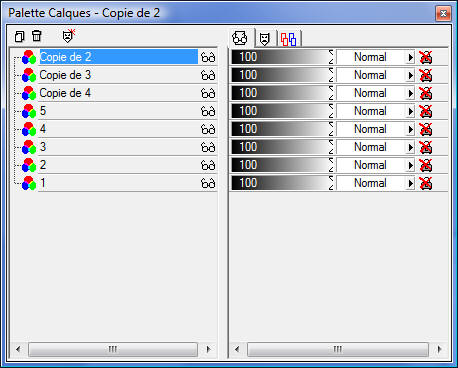Viewport: 458px width, 368px height.
Task: Create a new mask layer icon
Action: 69,36
